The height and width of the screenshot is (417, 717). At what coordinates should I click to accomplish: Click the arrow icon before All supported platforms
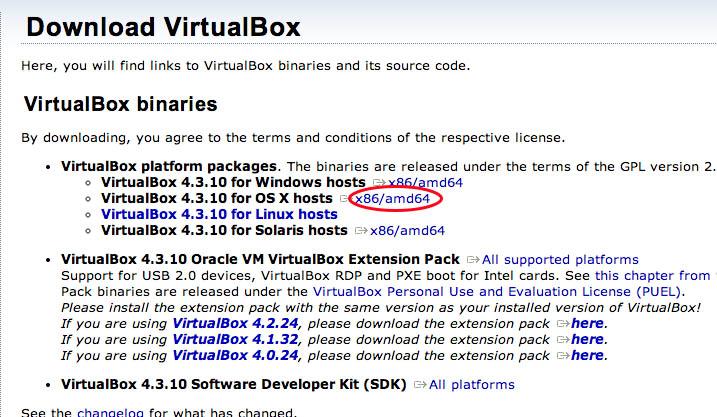[472, 260]
